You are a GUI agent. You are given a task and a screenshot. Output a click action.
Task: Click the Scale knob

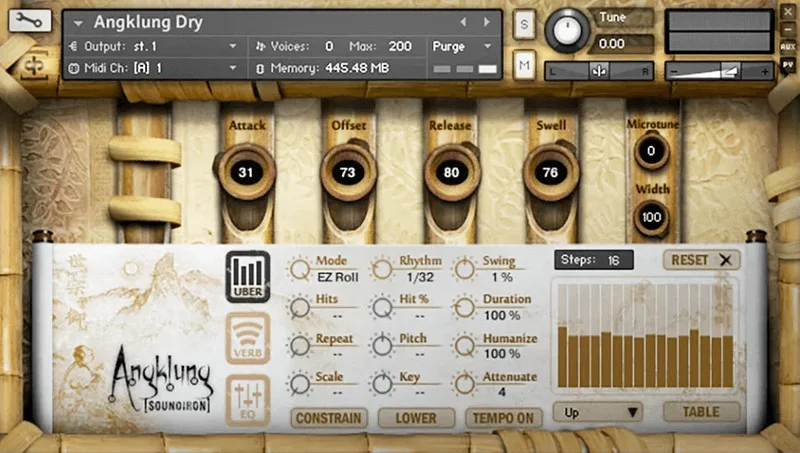pyautogui.click(x=300, y=384)
